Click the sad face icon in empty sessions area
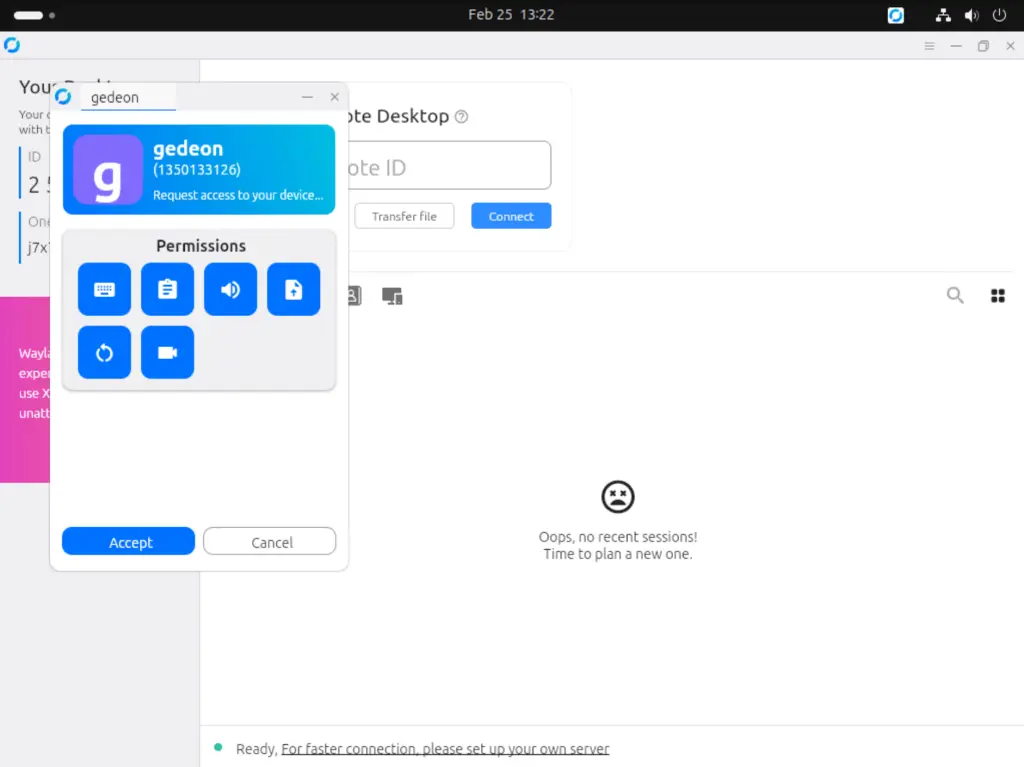 [x=617, y=496]
